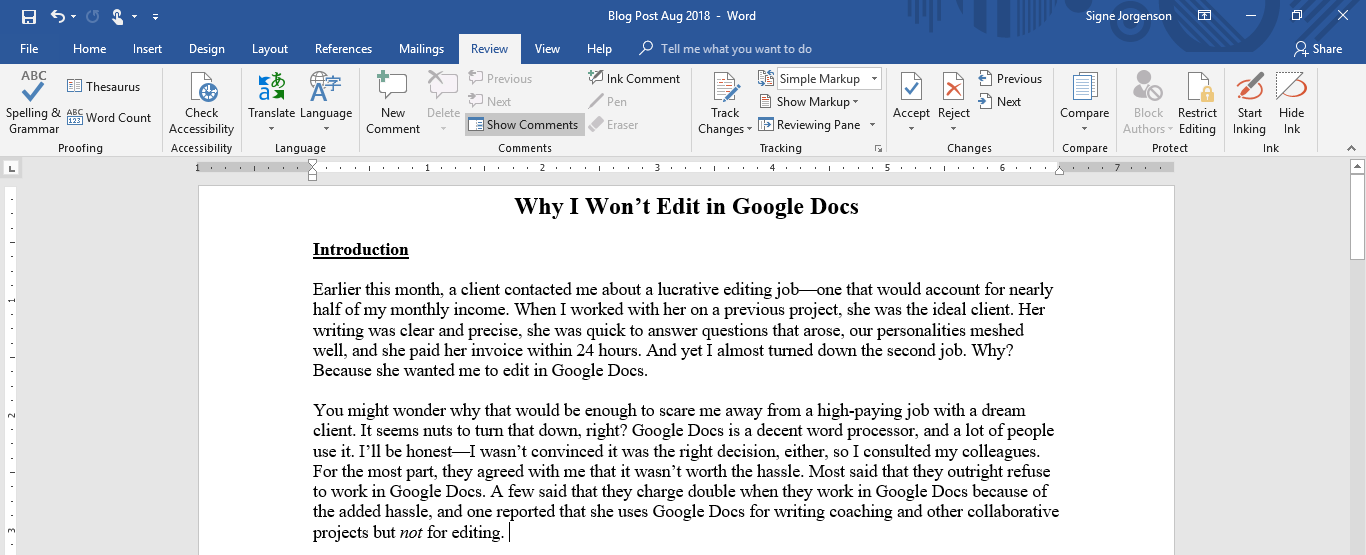The height and width of the screenshot is (555, 1366).
Task: Click the Undo arrow icon
Action: (x=57, y=16)
